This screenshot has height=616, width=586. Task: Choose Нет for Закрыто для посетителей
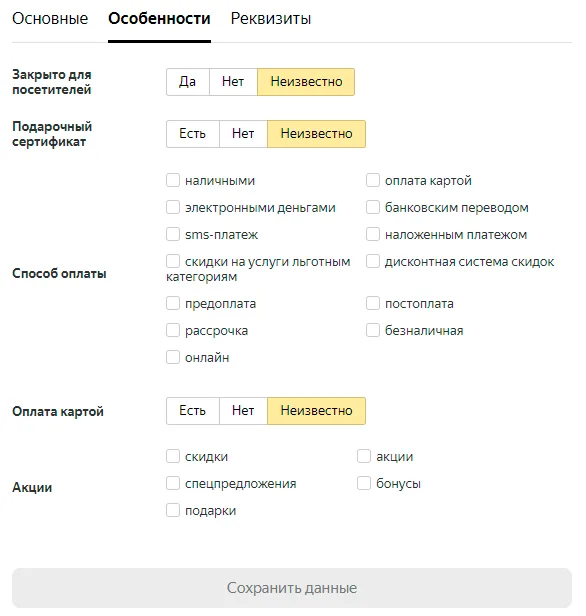[233, 82]
